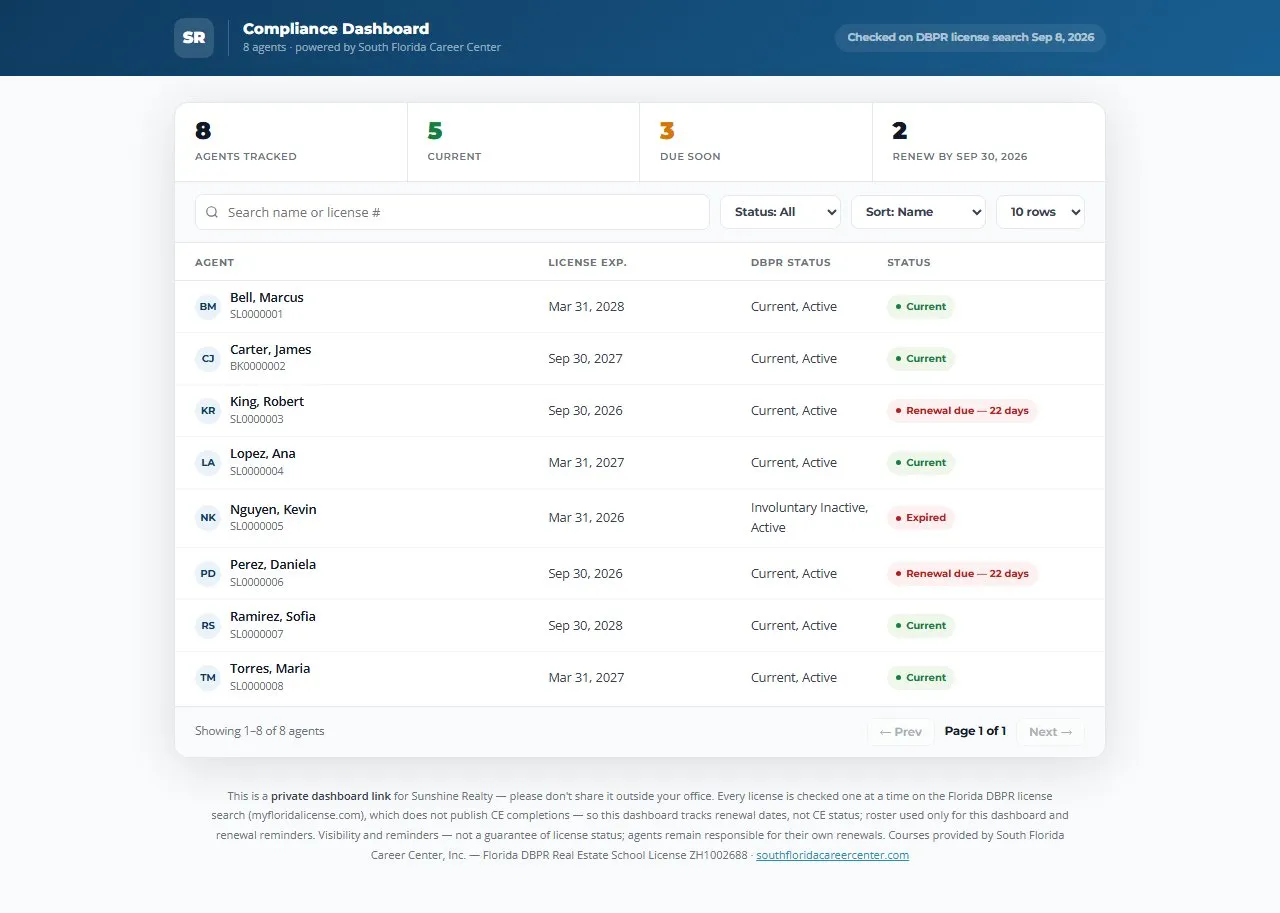Click the Compliance Dashboard title

336,29
